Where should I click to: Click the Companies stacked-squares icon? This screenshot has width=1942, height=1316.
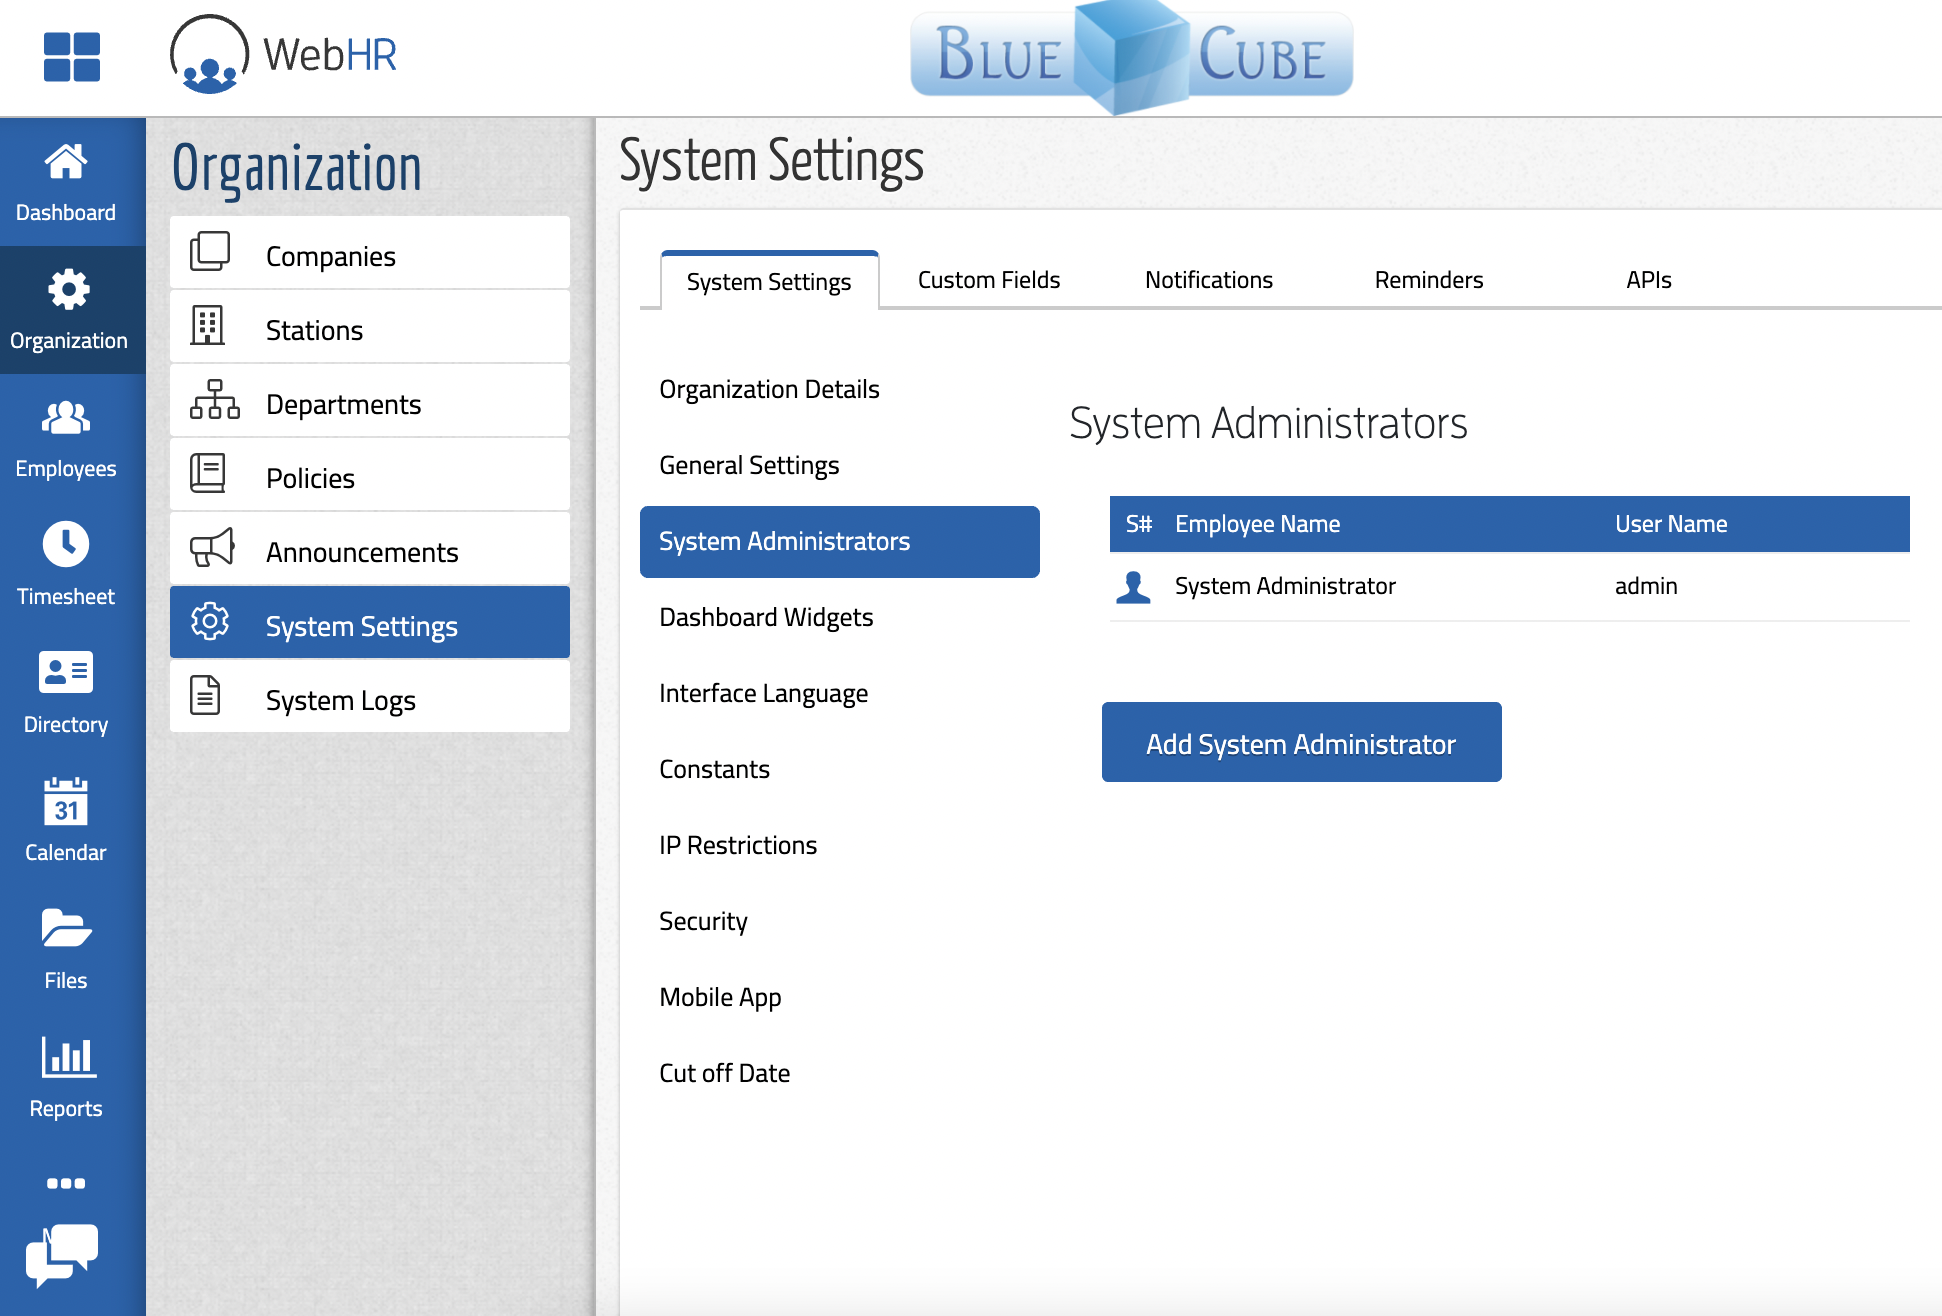click(x=210, y=251)
